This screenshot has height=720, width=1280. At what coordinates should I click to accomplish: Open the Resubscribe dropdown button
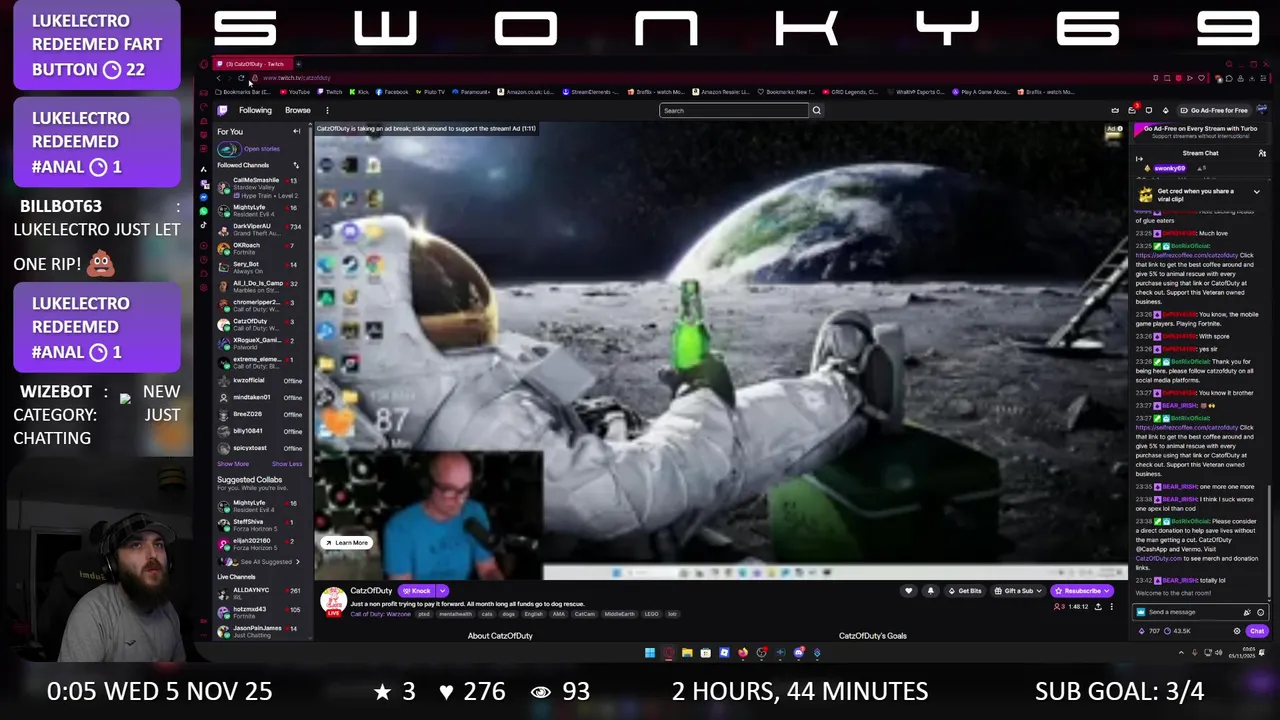pos(1082,591)
